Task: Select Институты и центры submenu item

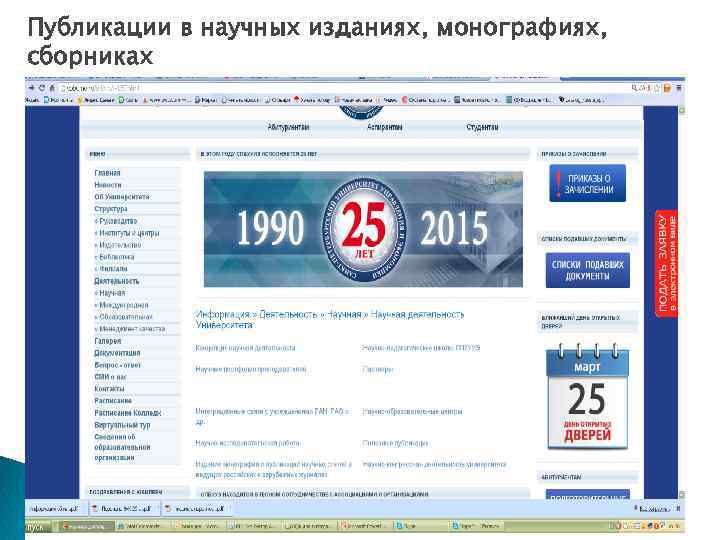Action: tap(127, 233)
